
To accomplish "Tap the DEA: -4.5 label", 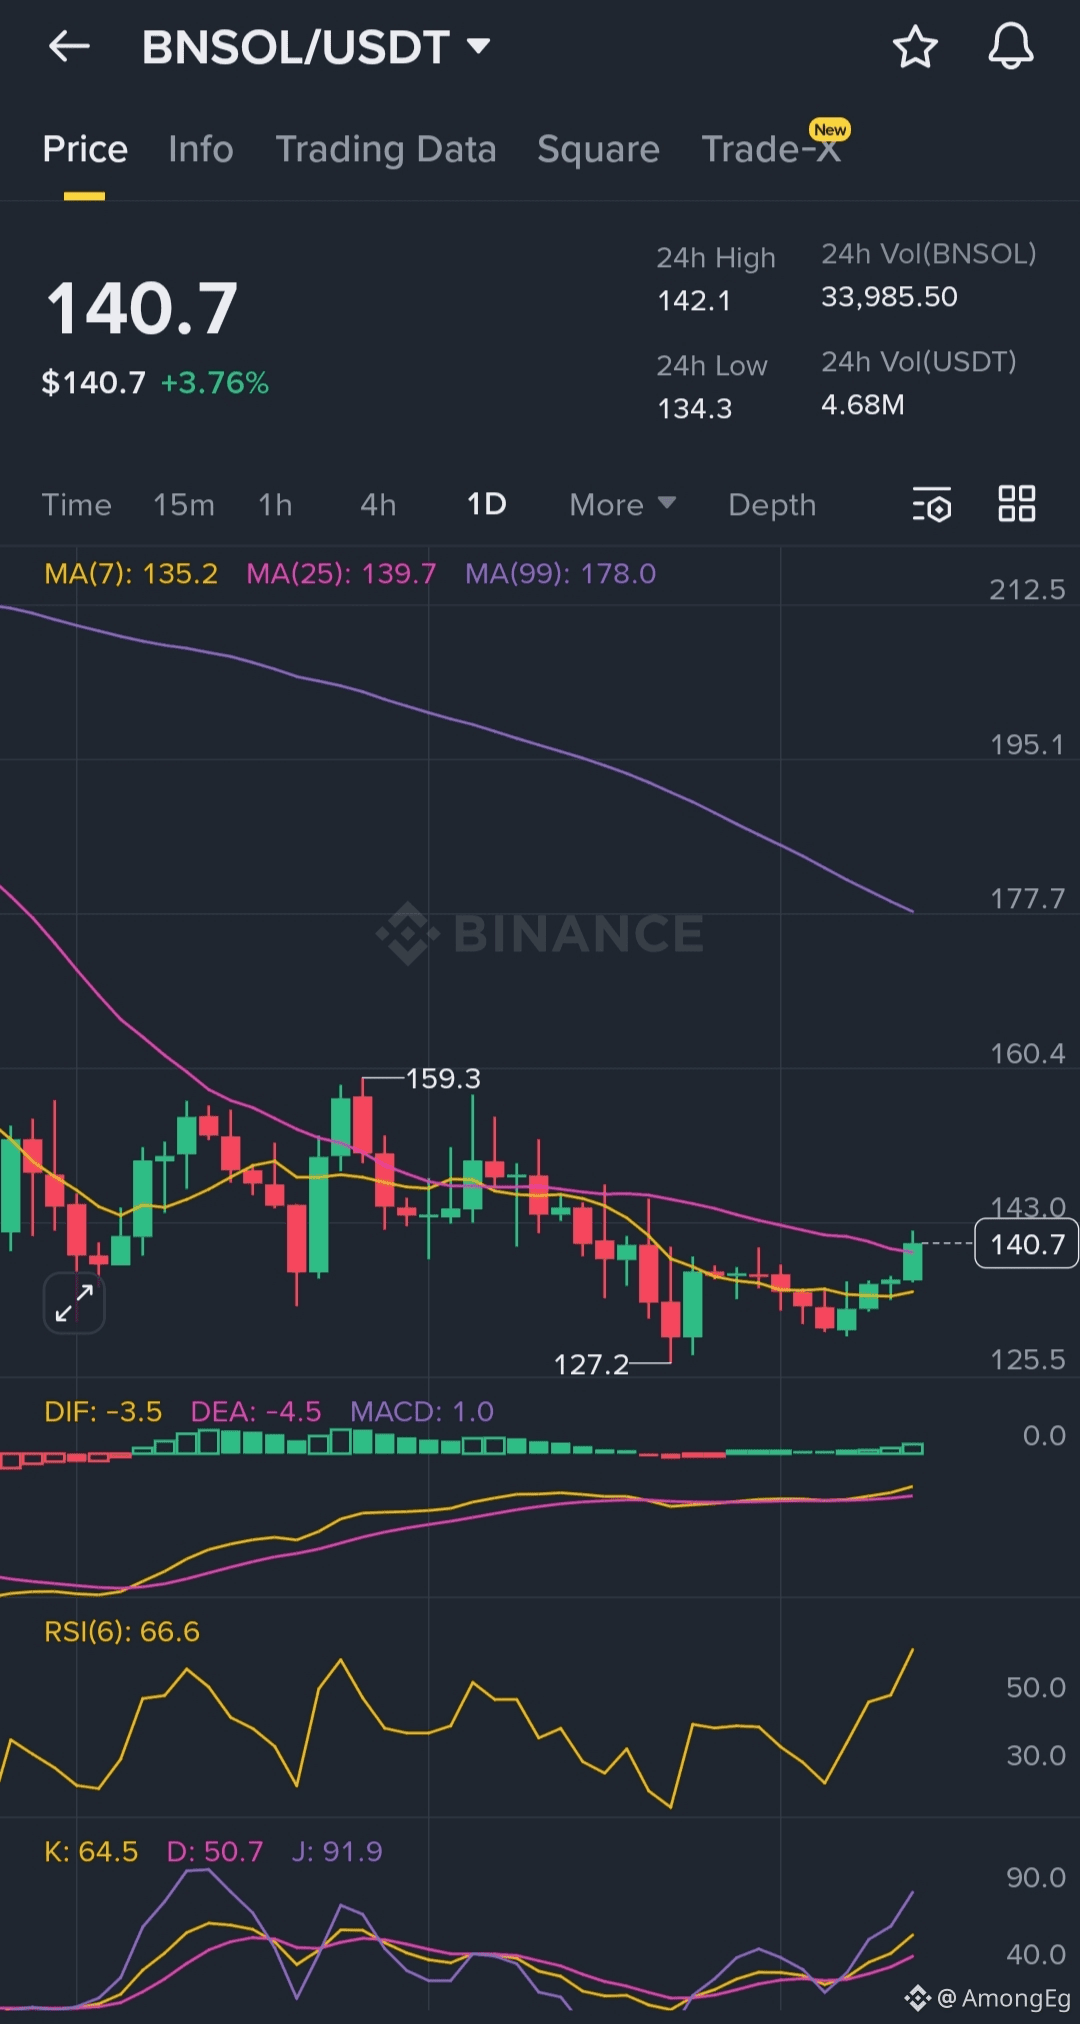I will 256,1411.
